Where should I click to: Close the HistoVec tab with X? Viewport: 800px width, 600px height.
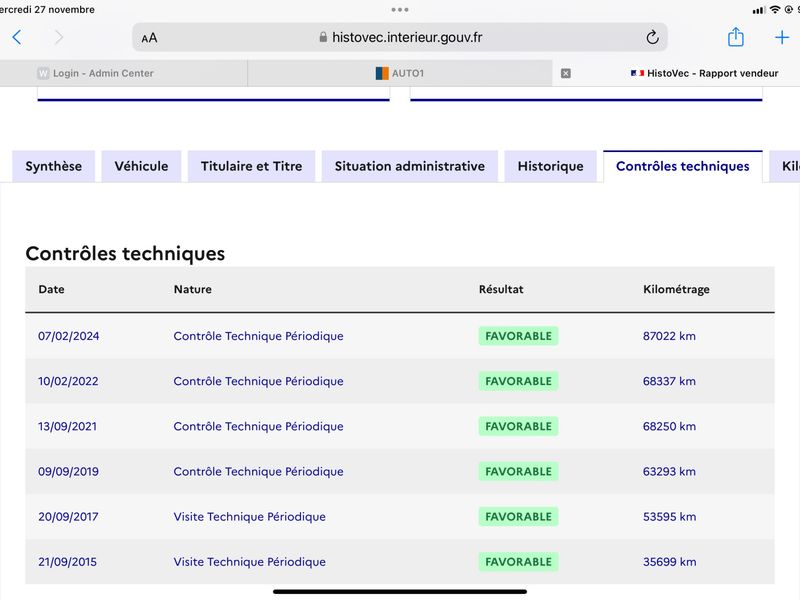tap(566, 73)
